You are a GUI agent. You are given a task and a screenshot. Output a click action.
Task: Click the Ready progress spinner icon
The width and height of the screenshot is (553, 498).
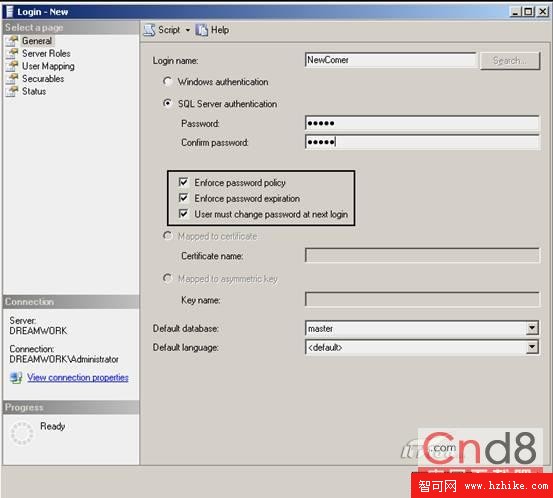pyautogui.click(x=22, y=433)
